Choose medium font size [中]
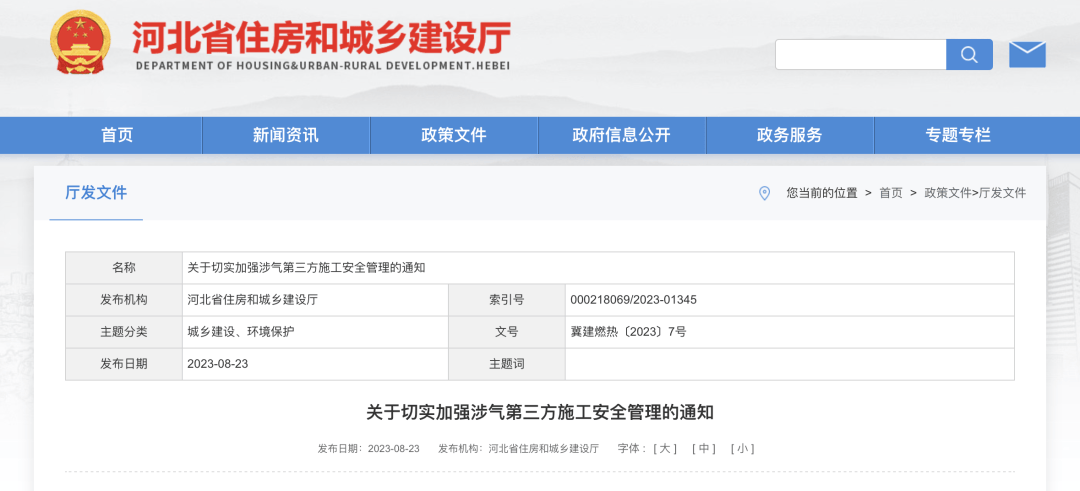This screenshot has width=1080, height=491. click(x=704, y=448)
